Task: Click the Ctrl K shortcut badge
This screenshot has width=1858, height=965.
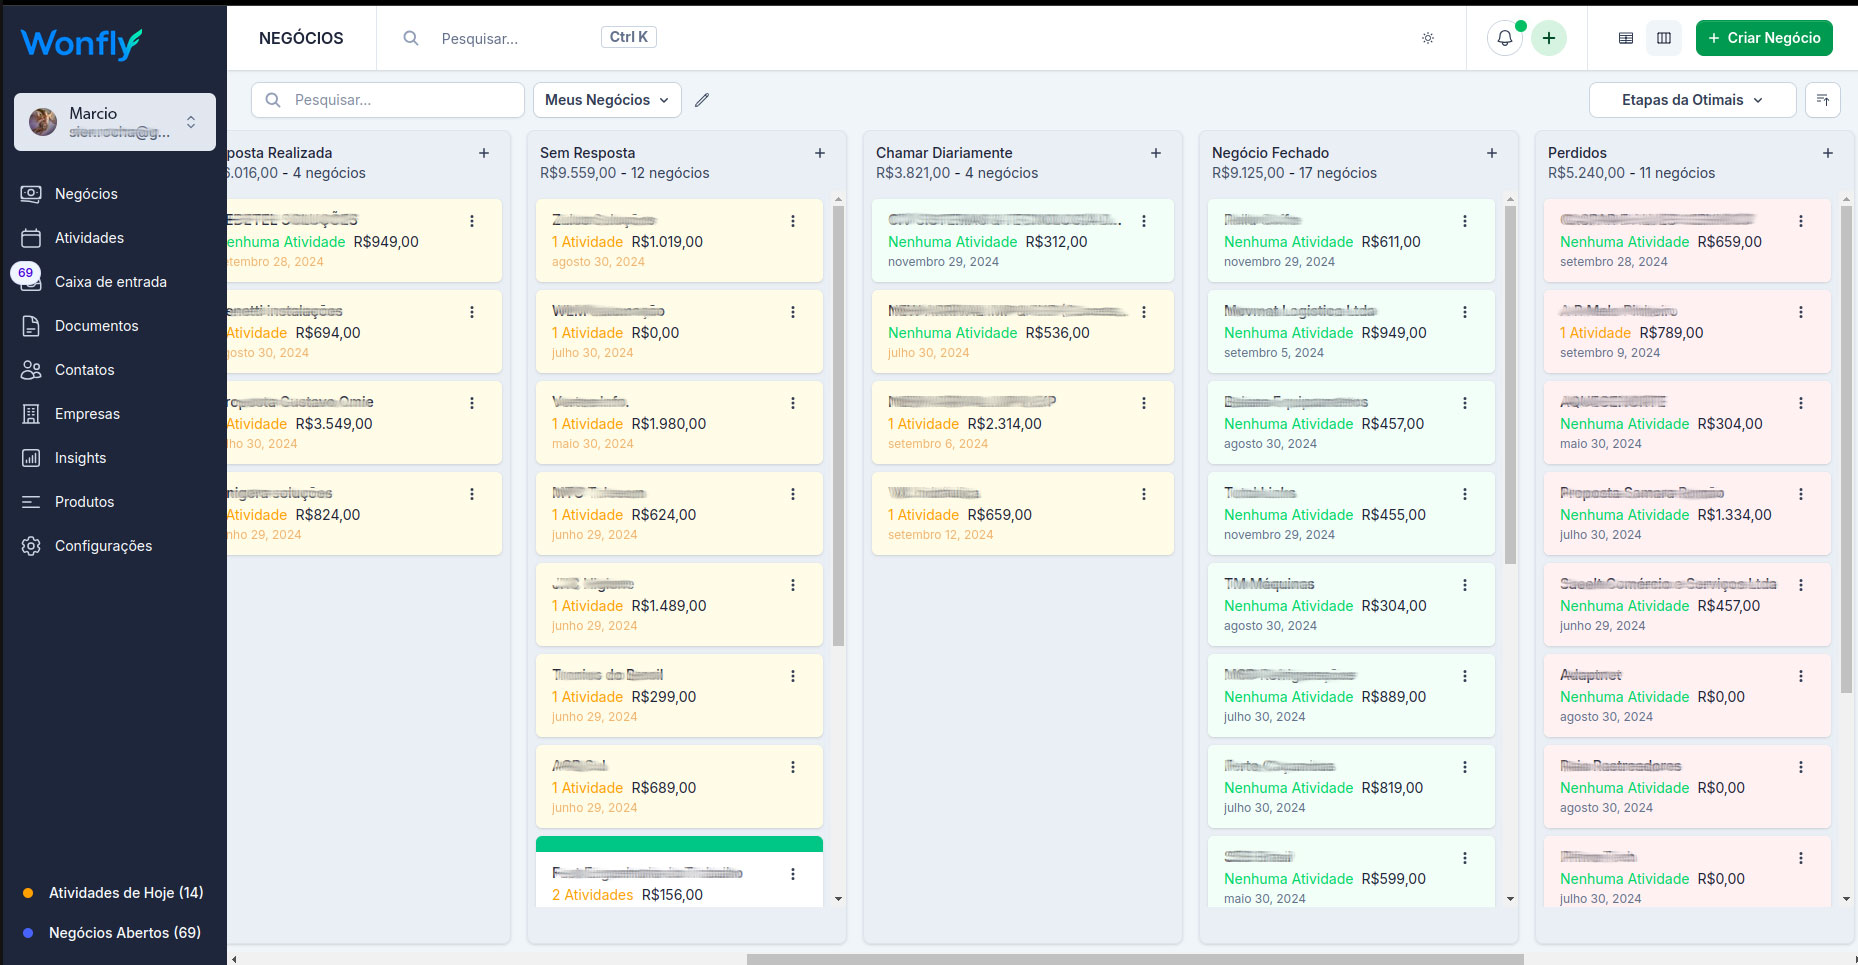Action: coord(629,37)
